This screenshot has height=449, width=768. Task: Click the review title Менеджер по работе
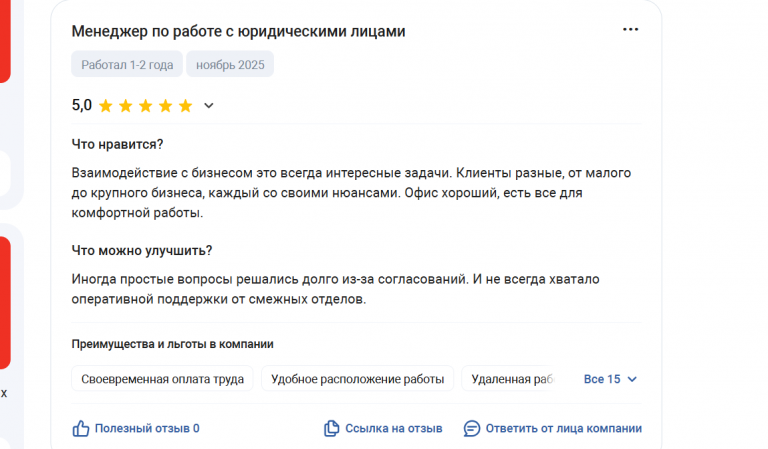point(238,31)
